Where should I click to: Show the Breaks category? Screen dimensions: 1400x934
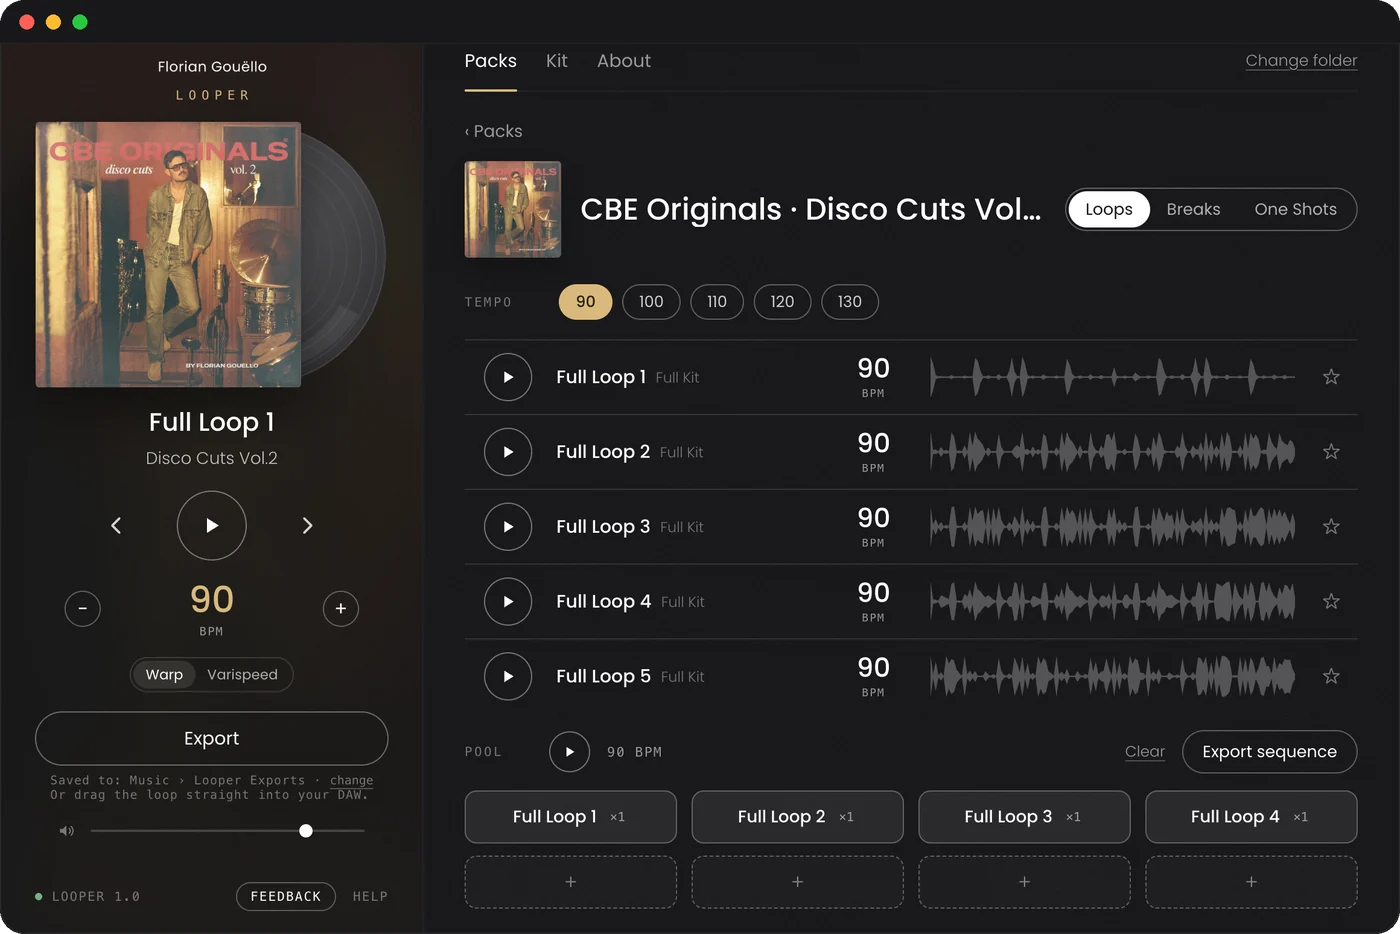click(1193, 209)
